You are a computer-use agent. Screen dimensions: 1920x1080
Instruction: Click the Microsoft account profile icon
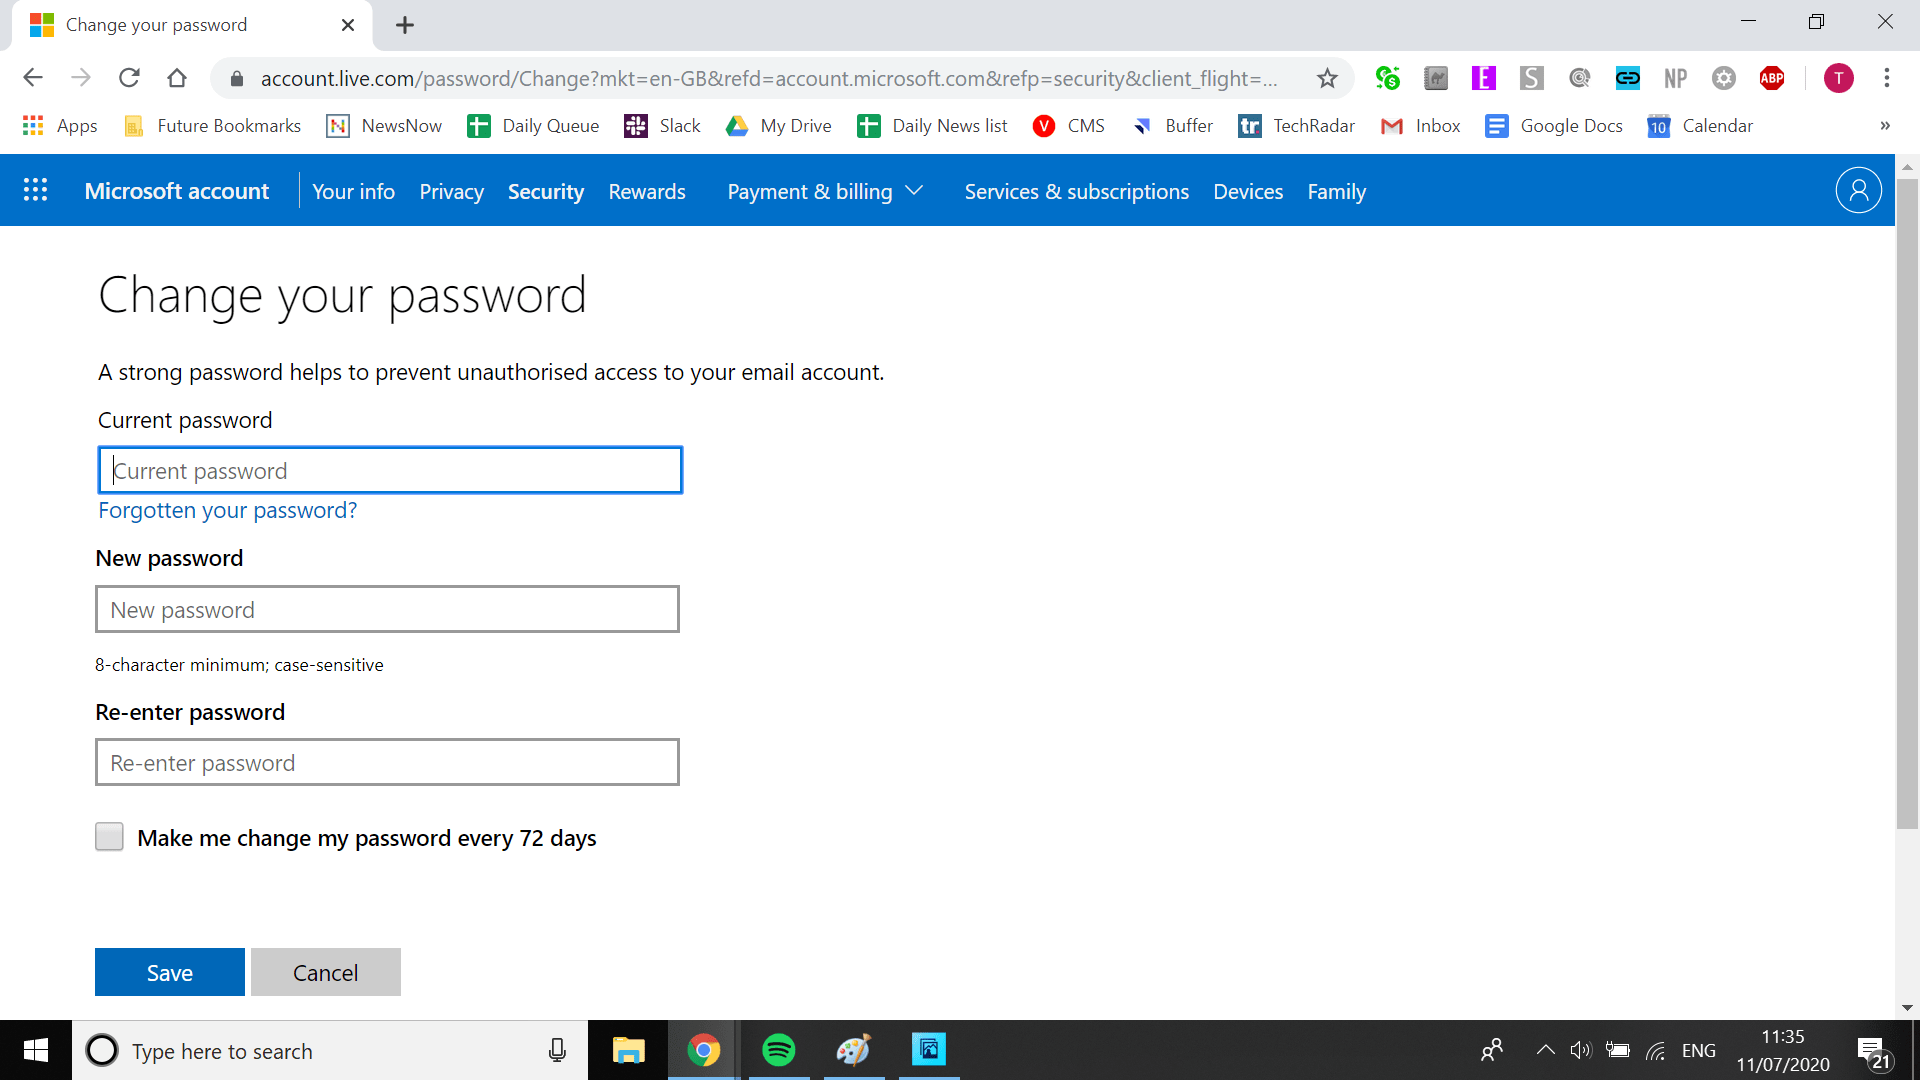1858,189
